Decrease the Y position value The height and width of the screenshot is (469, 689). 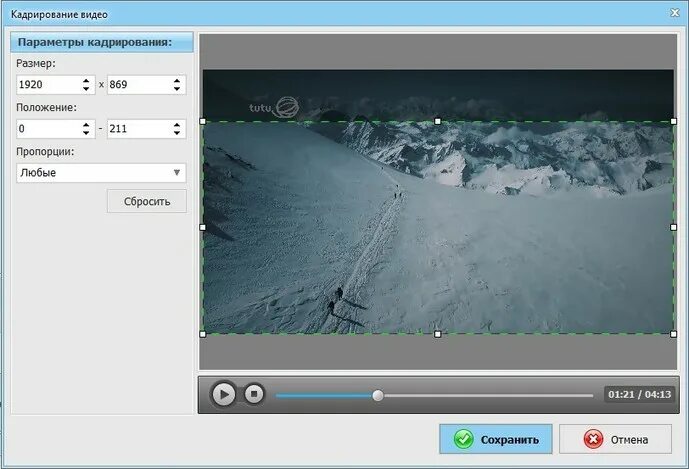177,133
